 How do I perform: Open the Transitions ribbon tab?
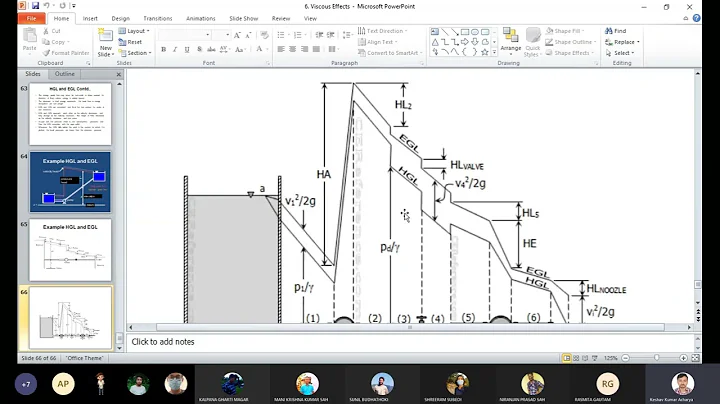158,18
